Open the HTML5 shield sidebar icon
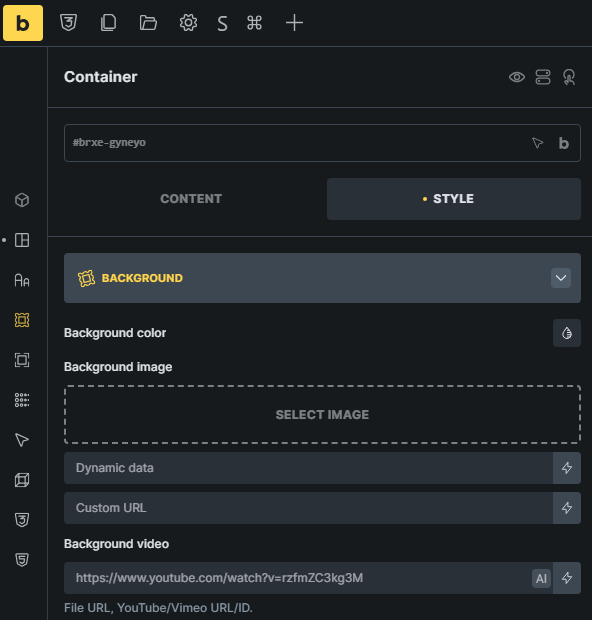Image resolution: width=592 pixels, height=620 pixels. click(22, 560)
